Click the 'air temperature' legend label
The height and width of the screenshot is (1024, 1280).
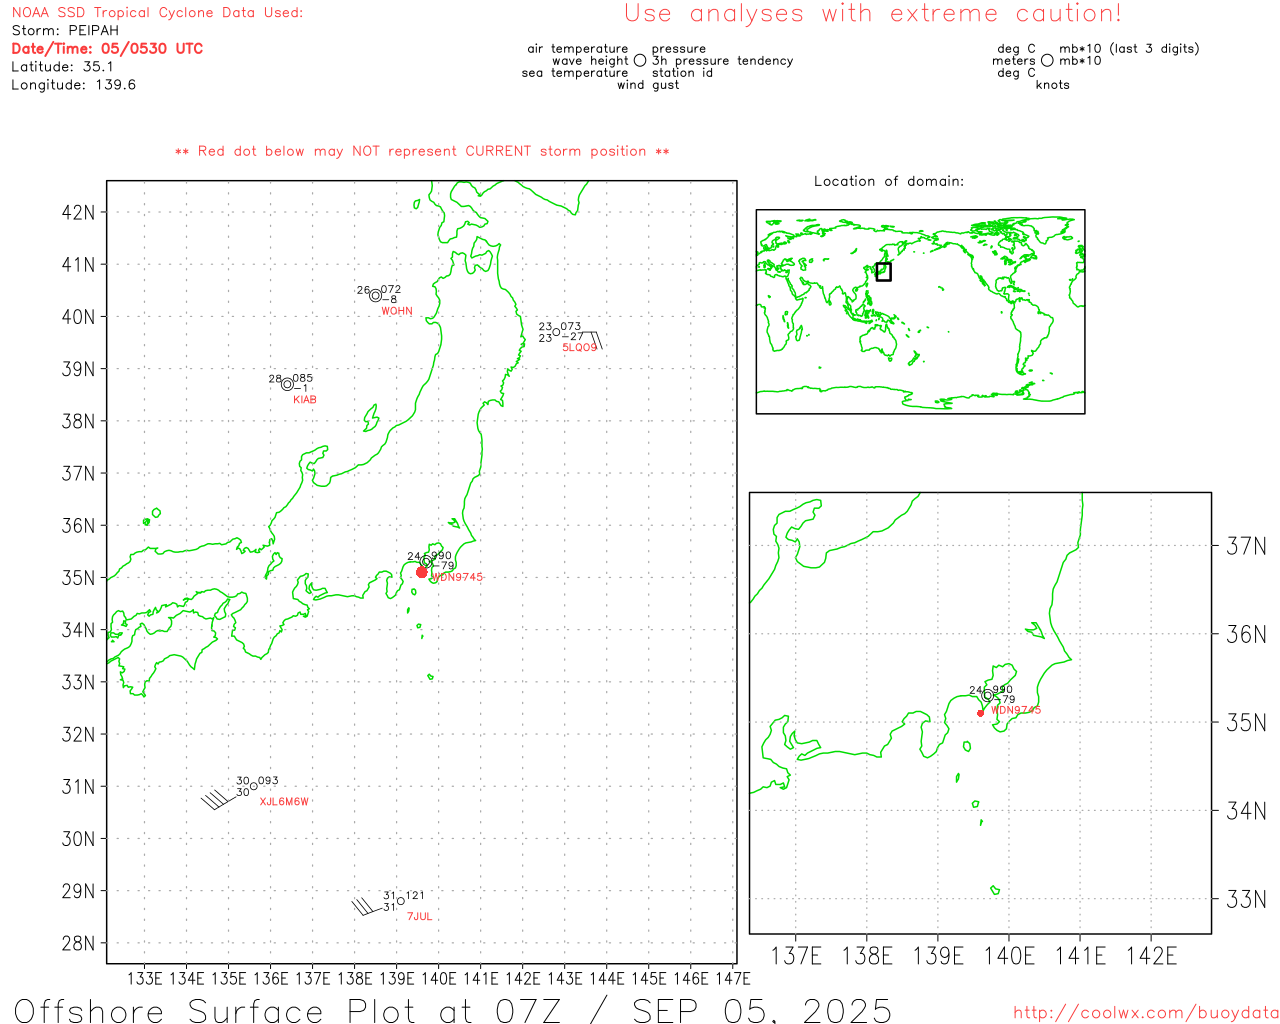coord(578,49)
